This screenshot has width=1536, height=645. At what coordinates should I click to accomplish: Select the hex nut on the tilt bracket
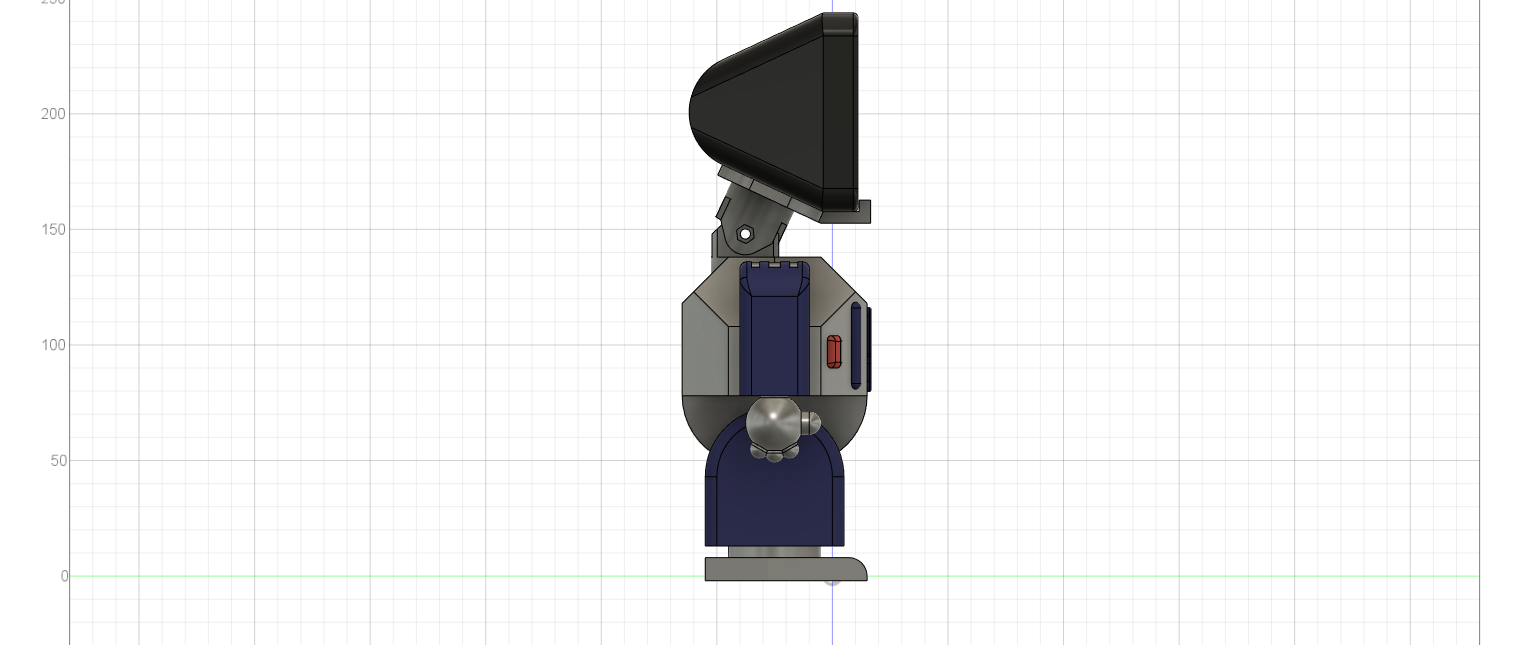(x=745, y=234)
